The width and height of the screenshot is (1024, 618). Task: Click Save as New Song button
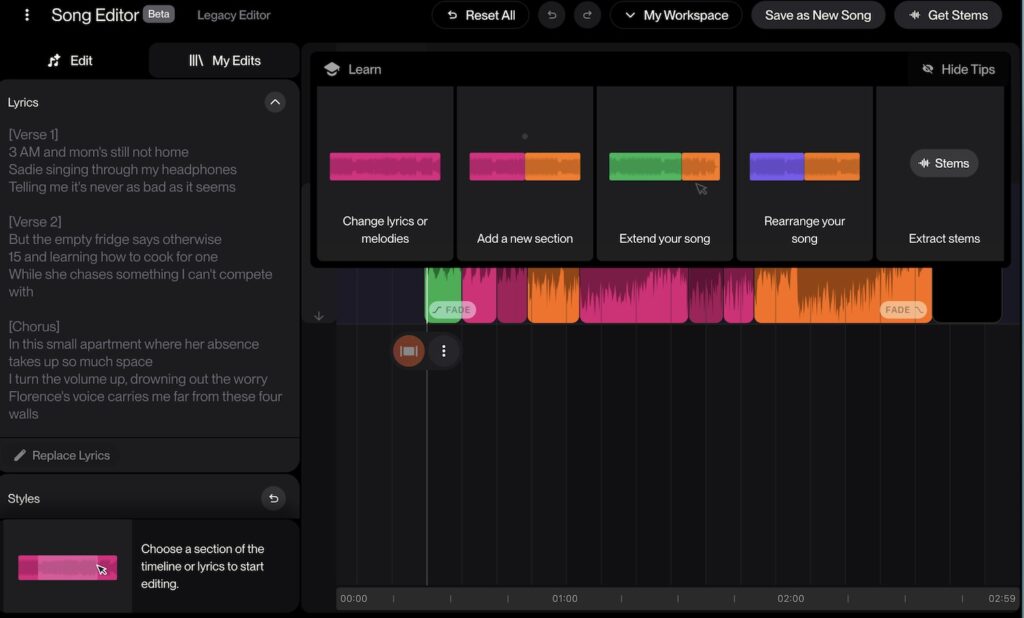pyautogui.click(x=817, y=15)
